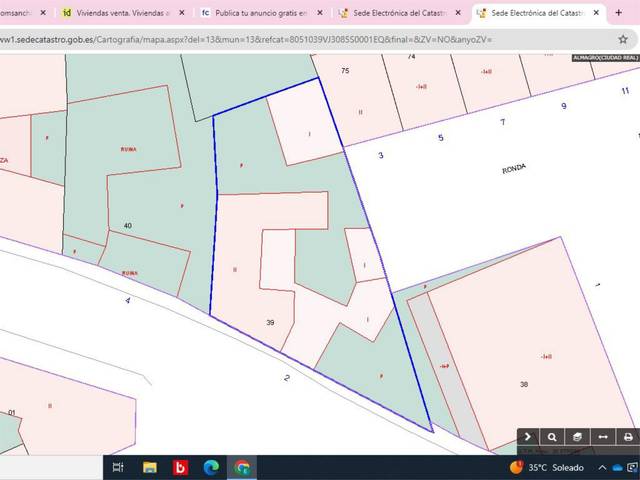640x480 pixels.
Task: Open the map layers tool
Action: 577,437
